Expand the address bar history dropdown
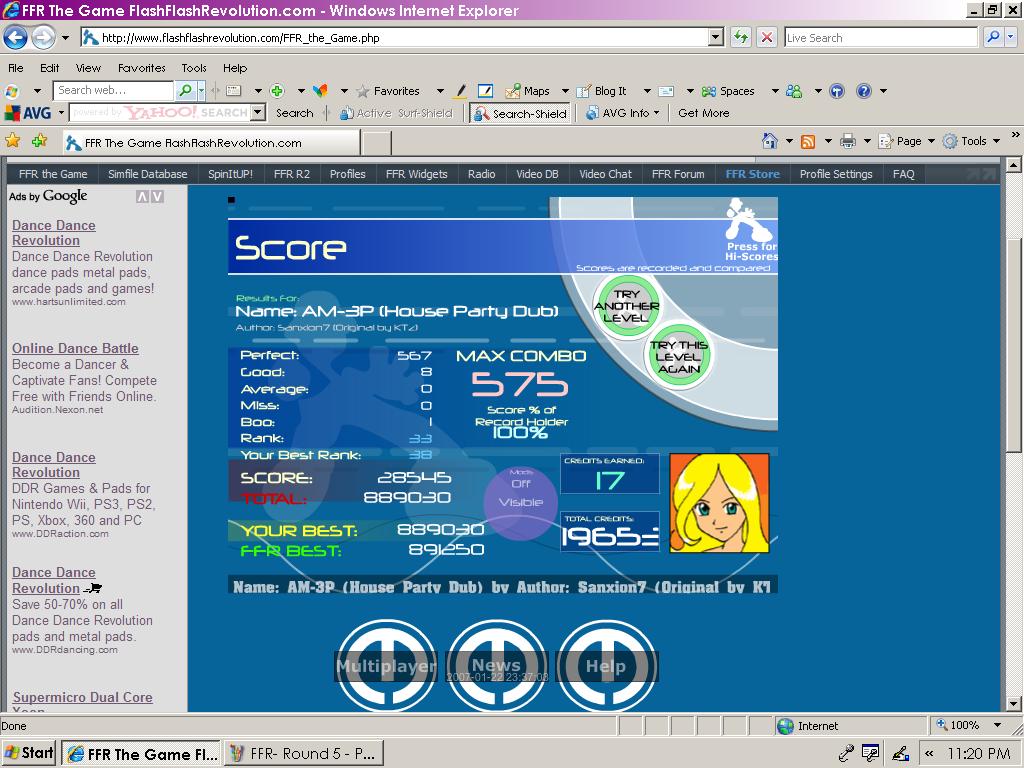 click(716, 37)
